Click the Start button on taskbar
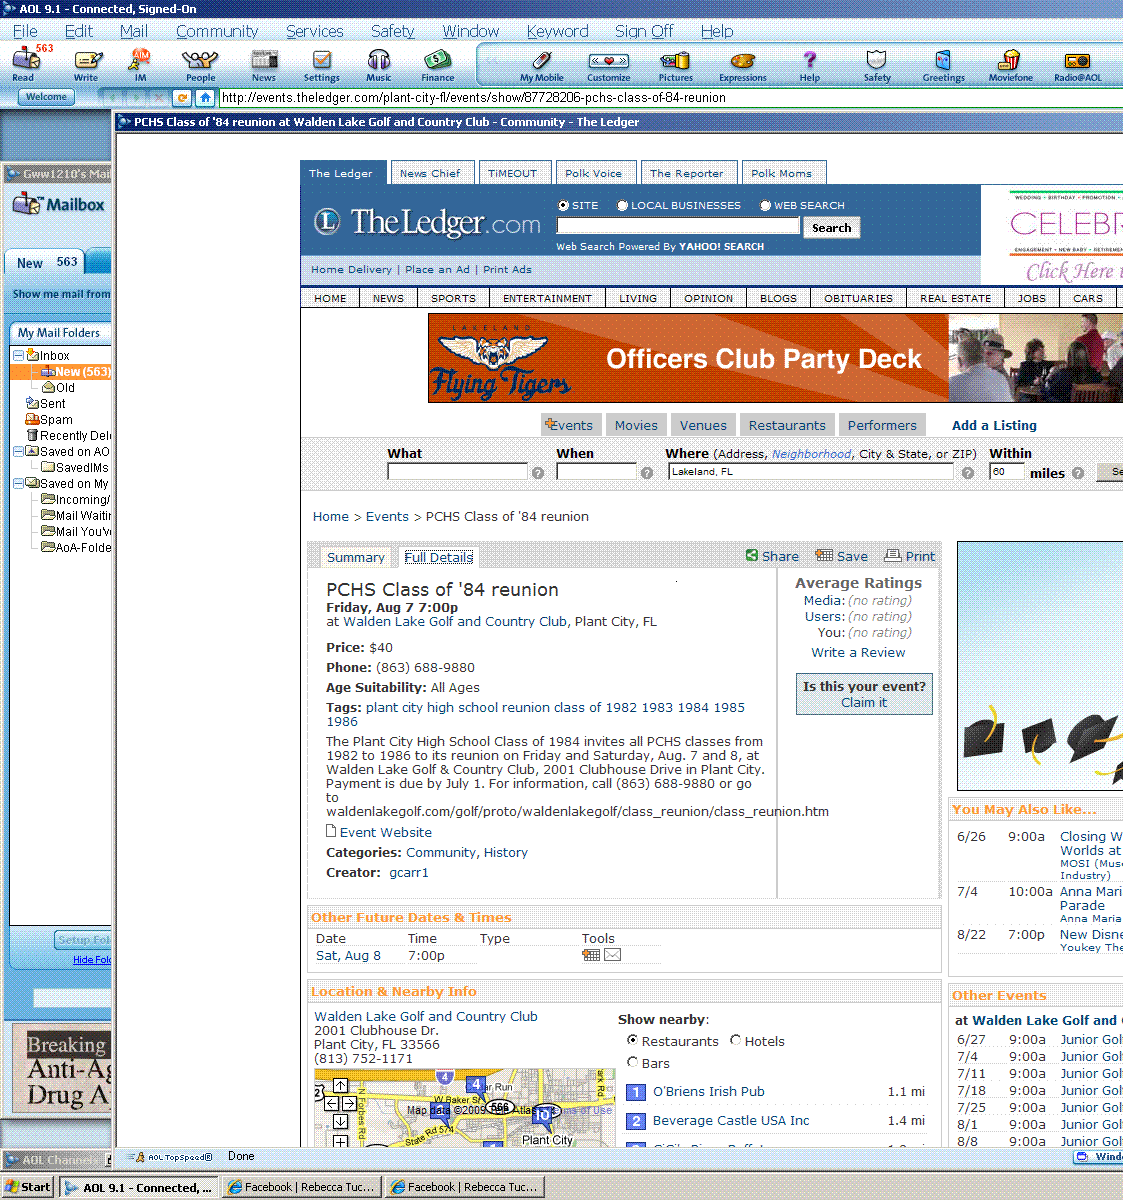 point(28,1187)
